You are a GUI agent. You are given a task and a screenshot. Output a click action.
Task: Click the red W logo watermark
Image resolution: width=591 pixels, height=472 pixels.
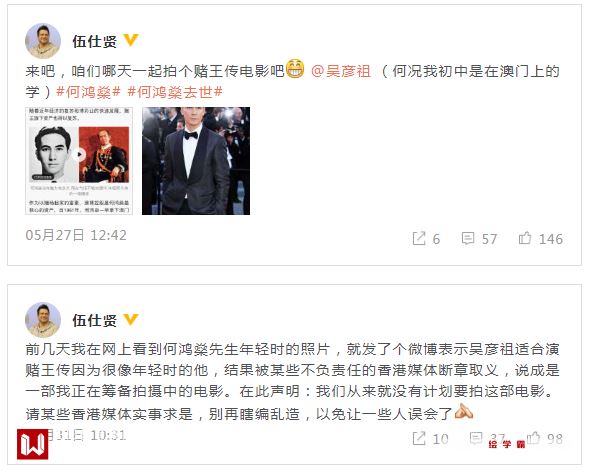(x=32, y=444)
